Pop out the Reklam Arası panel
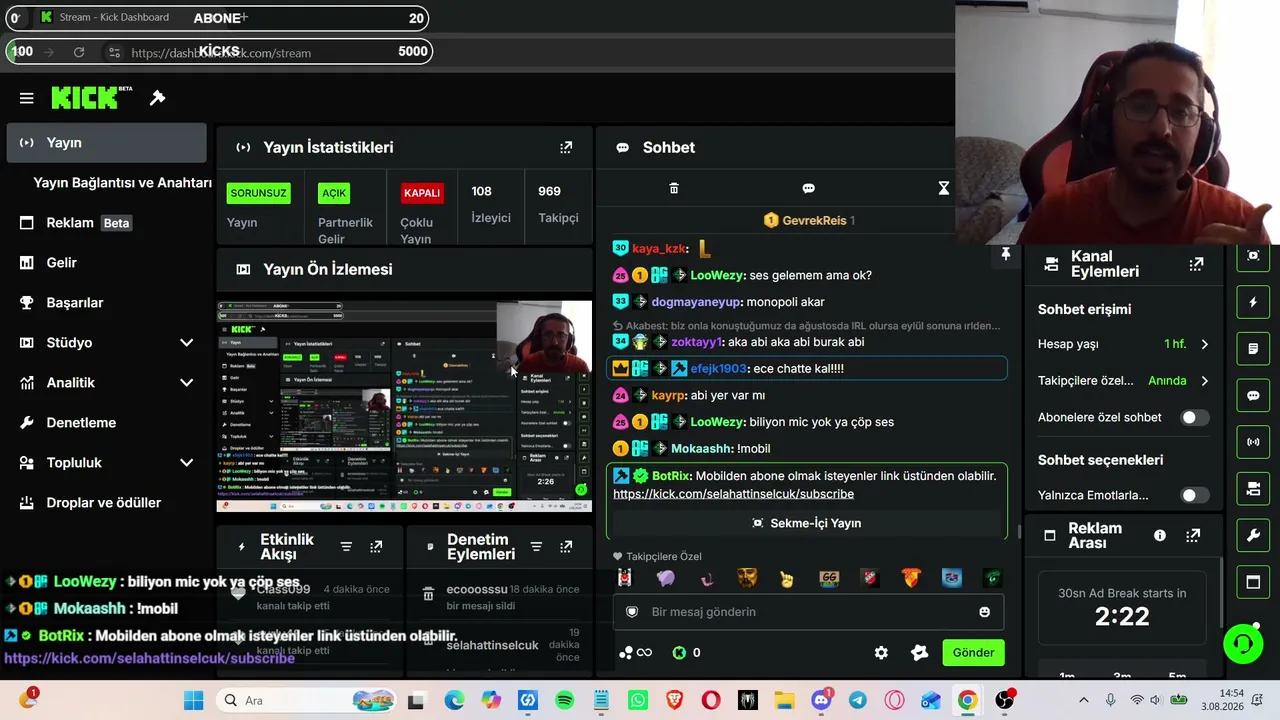Viewport: 1280px width, 720px height. (1193, 536)
